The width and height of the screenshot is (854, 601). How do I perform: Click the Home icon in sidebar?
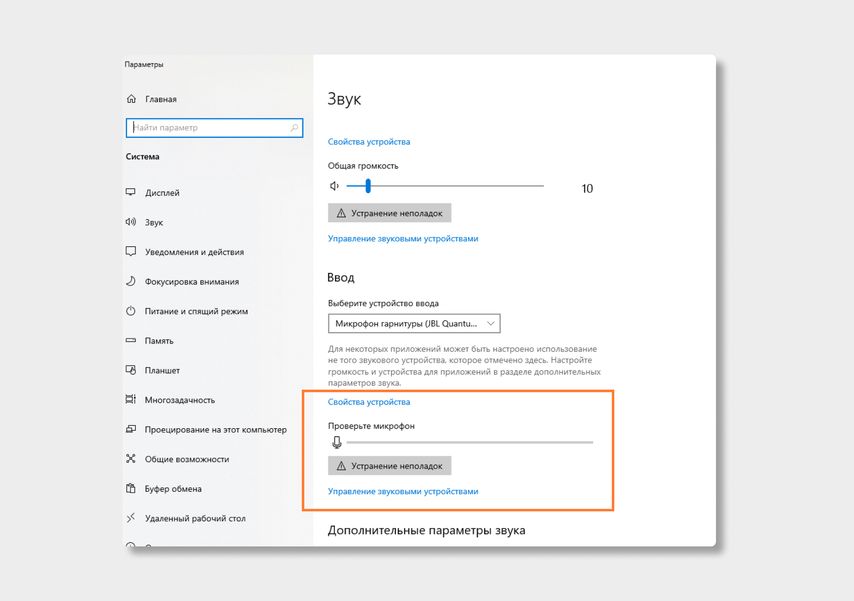point(131,99)
